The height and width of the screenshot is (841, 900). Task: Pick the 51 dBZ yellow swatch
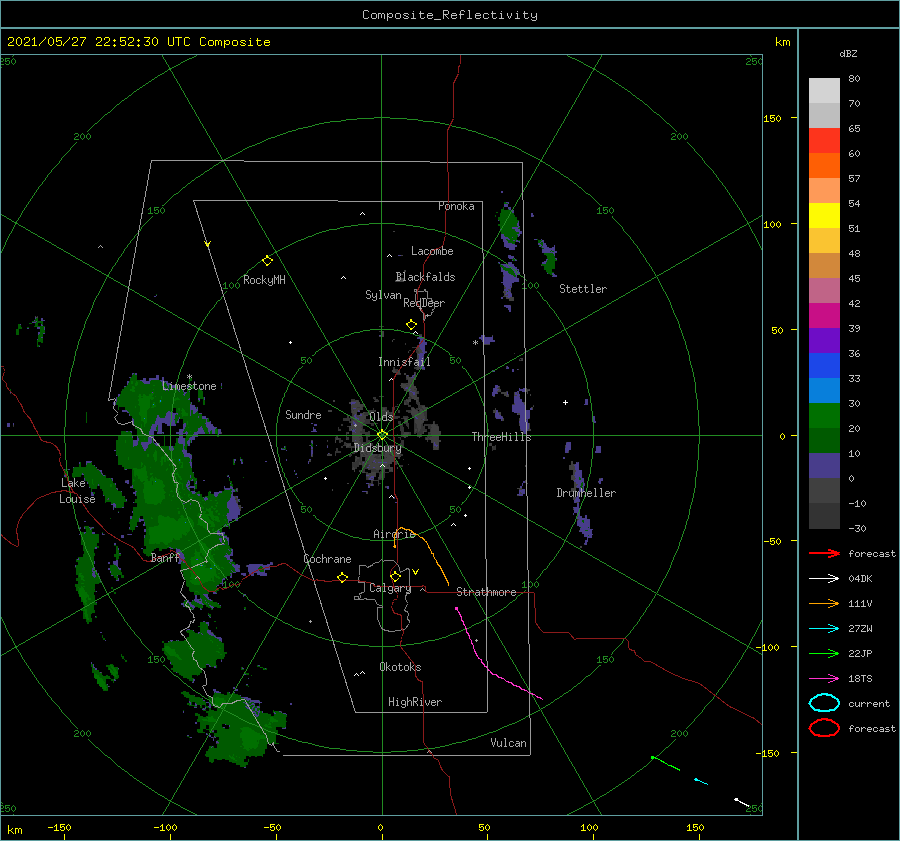click(x=824, y=215)
